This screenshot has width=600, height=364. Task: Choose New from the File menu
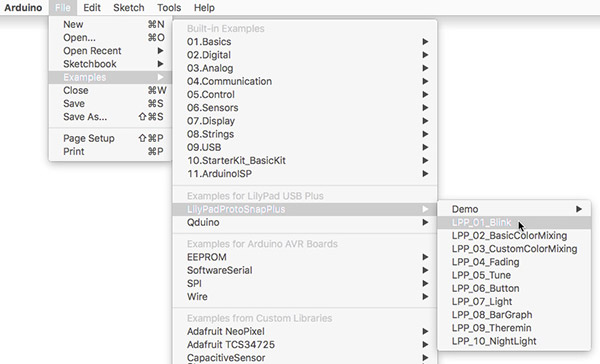110,24
